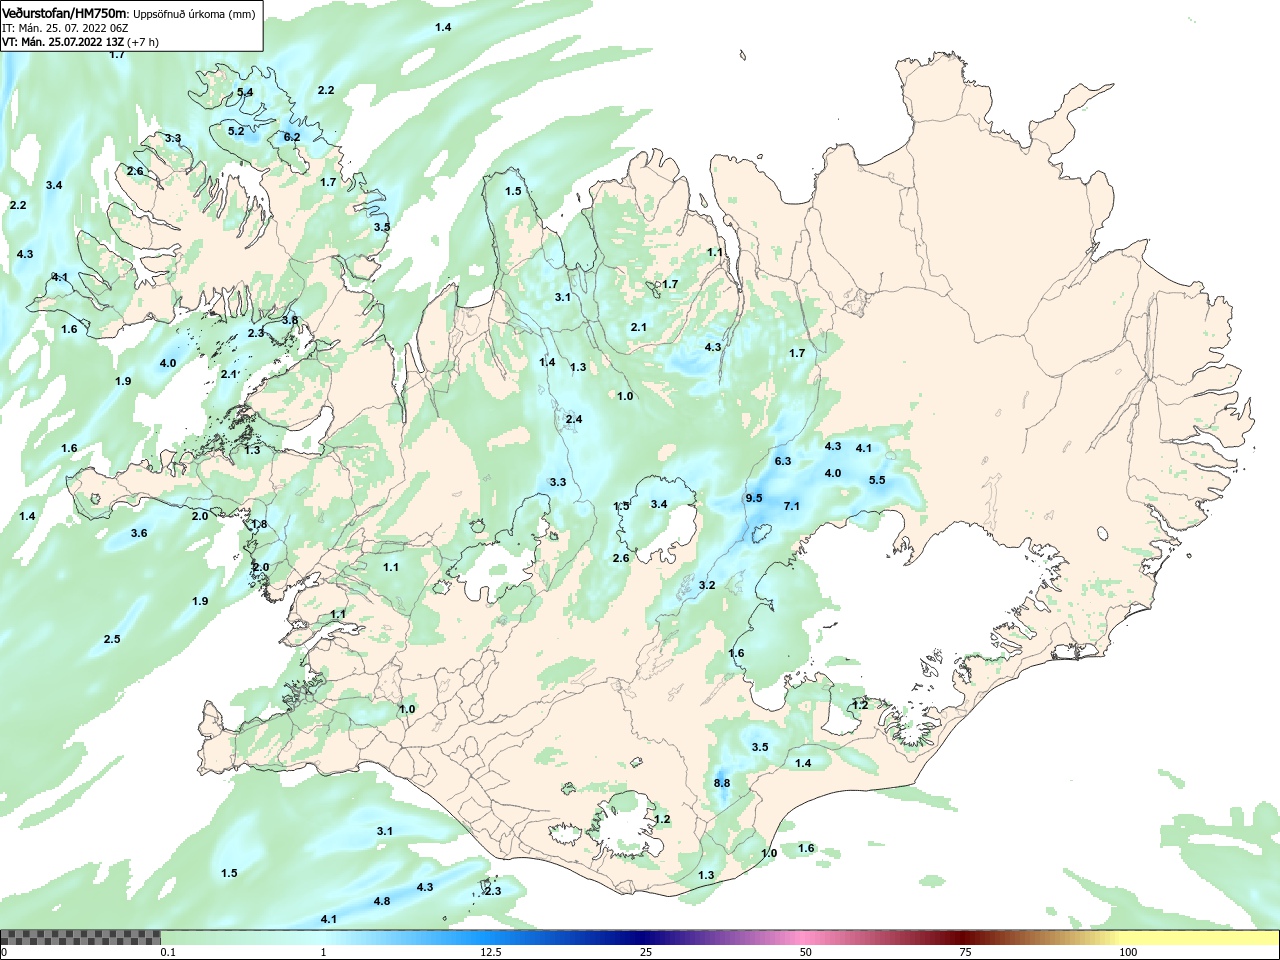Image resolution: width=1280 pixels, height=960 pixels.
Task: Click the 'IT: Mán. 25. 07. 2022 06Z' line
Action: click(66, 28)
